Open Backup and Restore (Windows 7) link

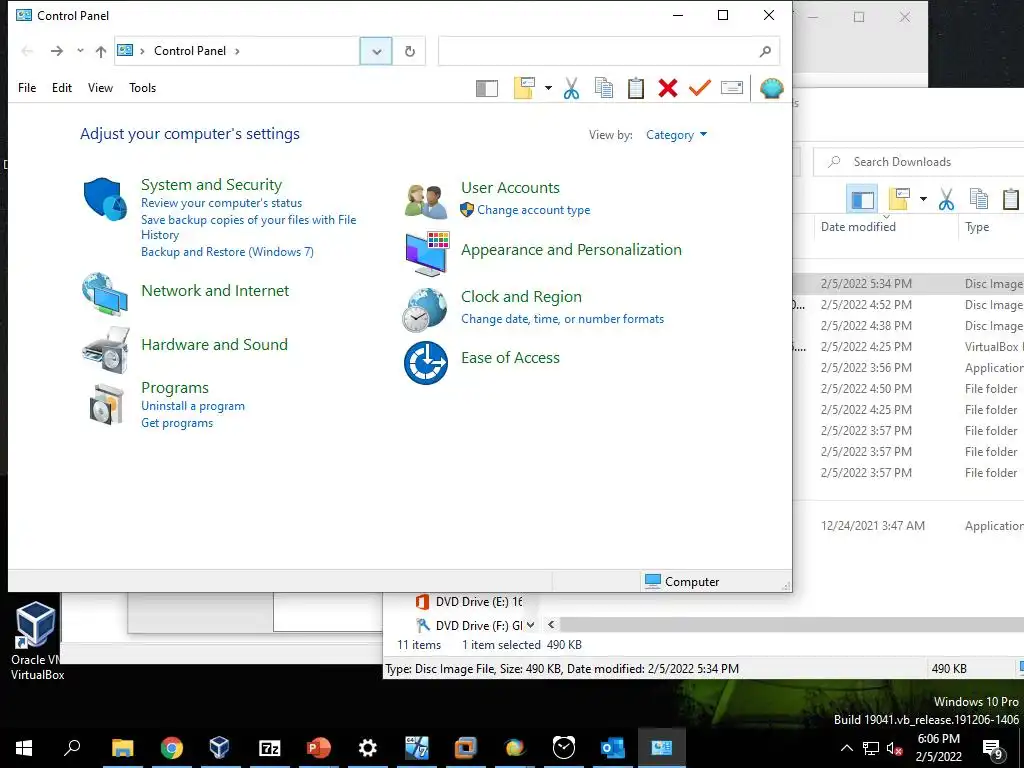click(x=227, y=252)
